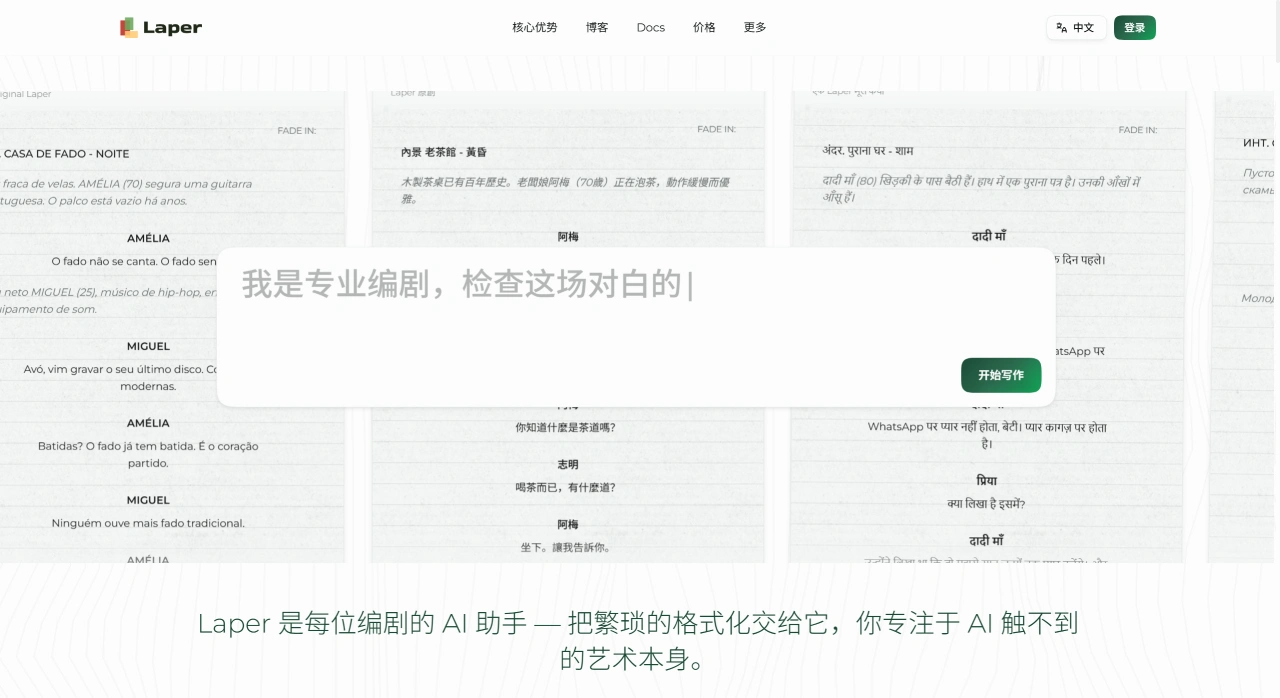Open the 中文 language selector

1076,27
